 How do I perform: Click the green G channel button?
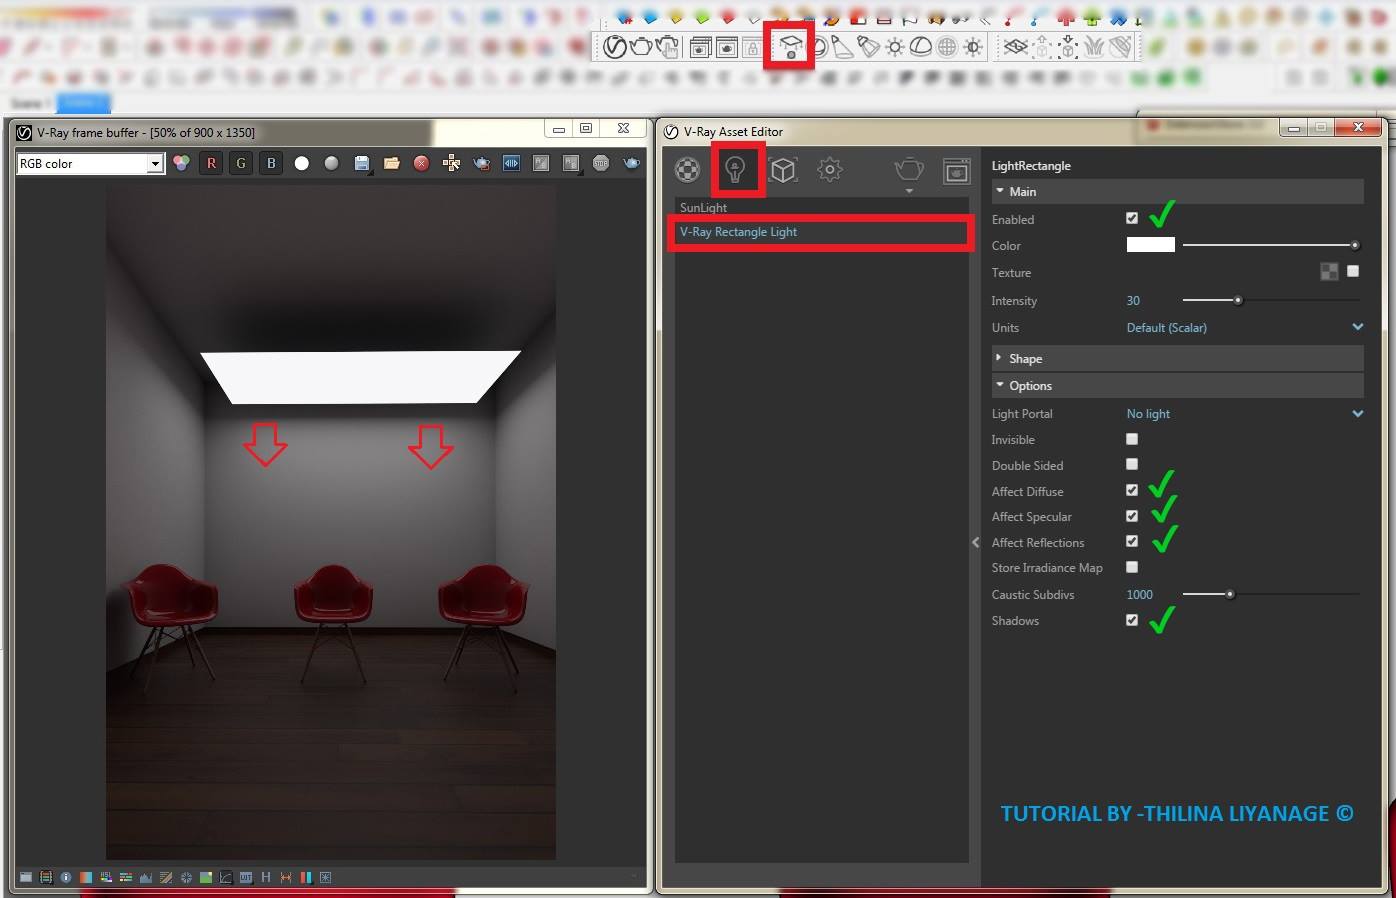(x=241, y=163)
